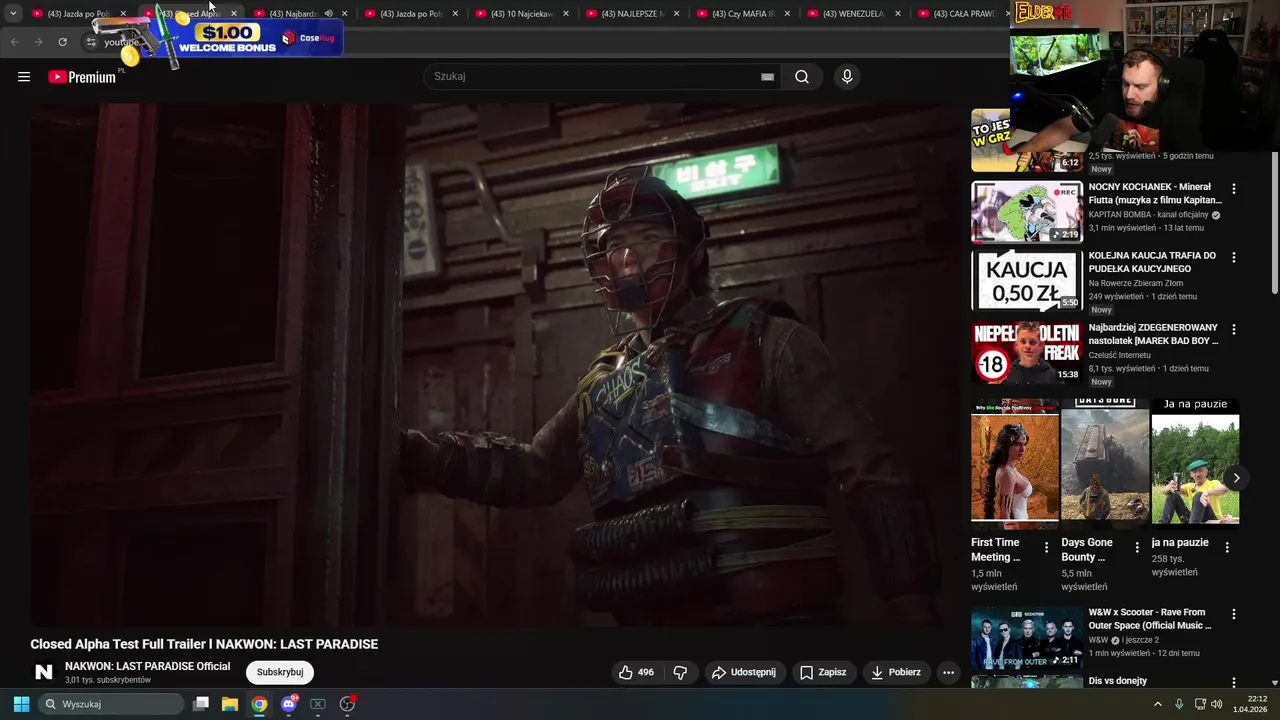Open options for KOLEJNA KAUCJA video
Screen dimensions: 1280x720
pyautogui.click(x=1233, y=257)
